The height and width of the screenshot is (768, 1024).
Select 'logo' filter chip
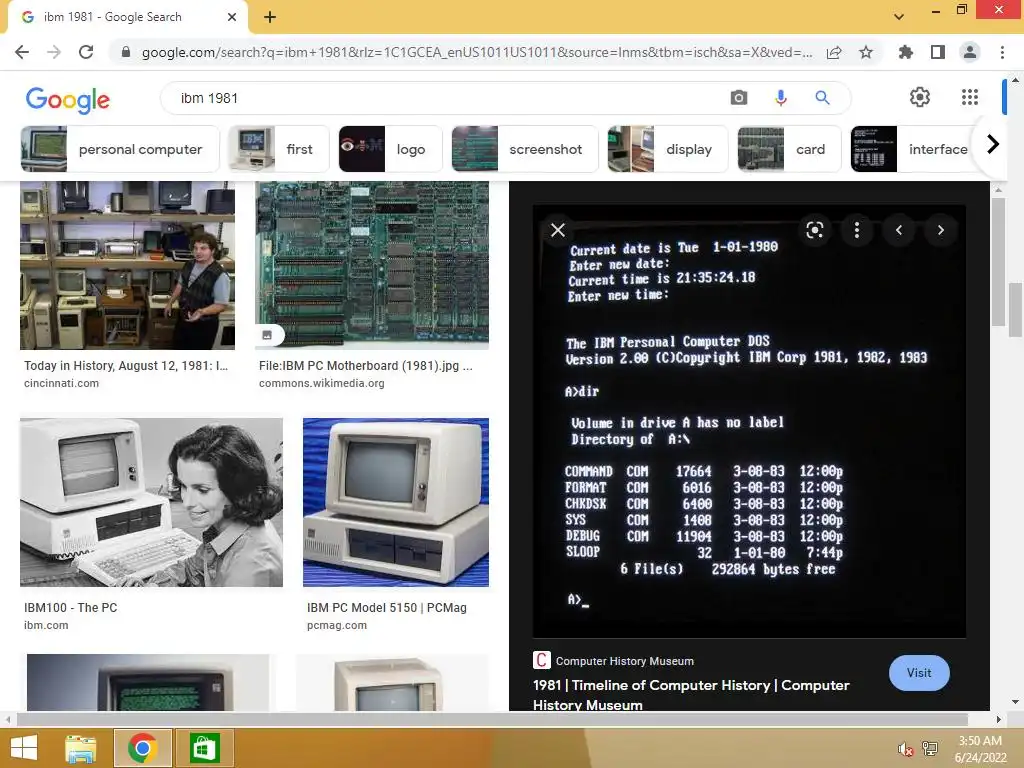[390, 149]
